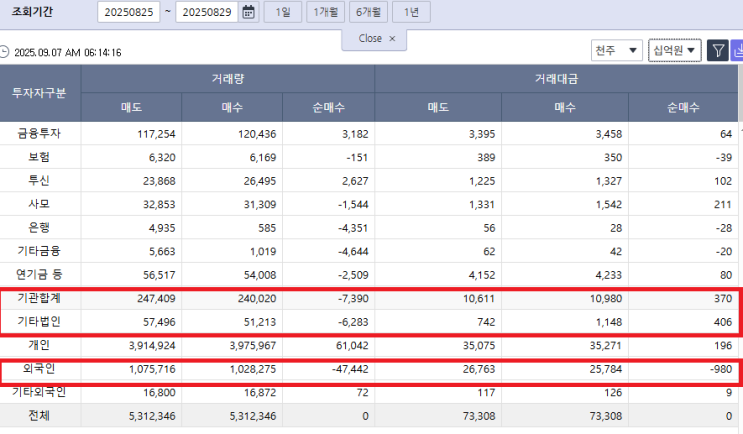Screen dimensions: 743x434
Task: Select the 외국인 row label
Action: (x=39, y=369)
